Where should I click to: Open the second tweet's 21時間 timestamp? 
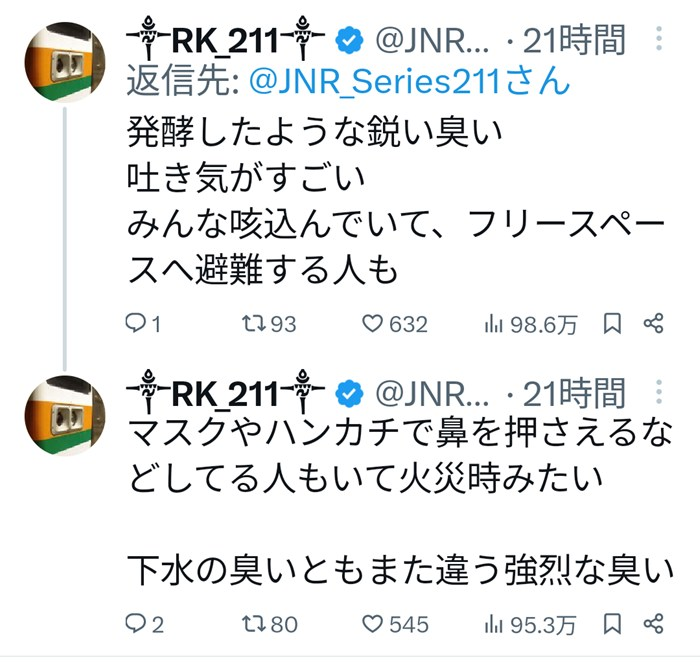point(580,392)
